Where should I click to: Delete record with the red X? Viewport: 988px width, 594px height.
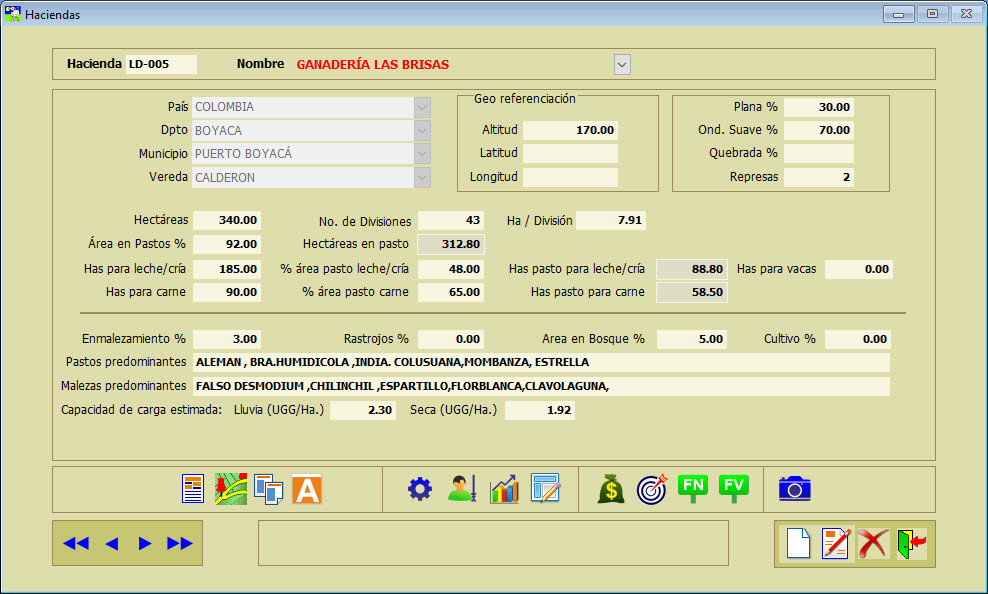[x=873, y=543]
